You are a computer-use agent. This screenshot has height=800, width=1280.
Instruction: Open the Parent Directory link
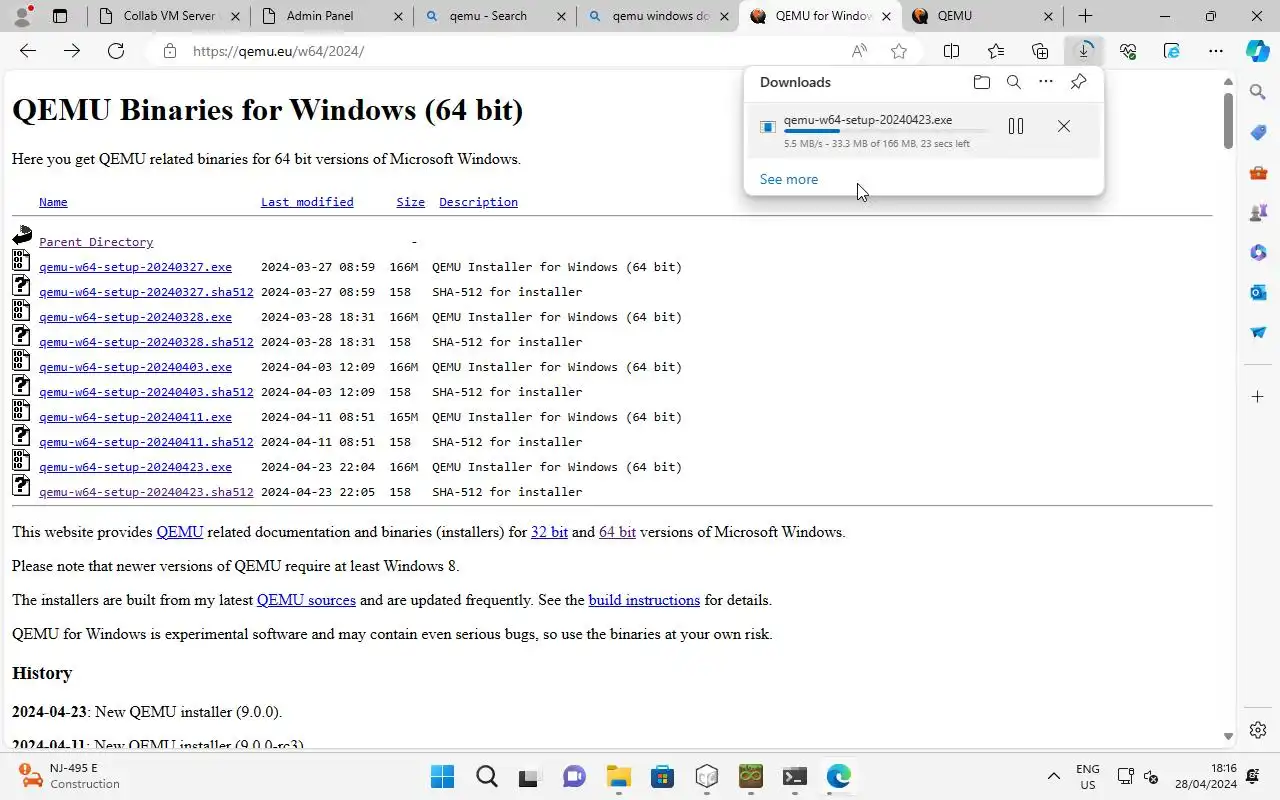[96, 242]
